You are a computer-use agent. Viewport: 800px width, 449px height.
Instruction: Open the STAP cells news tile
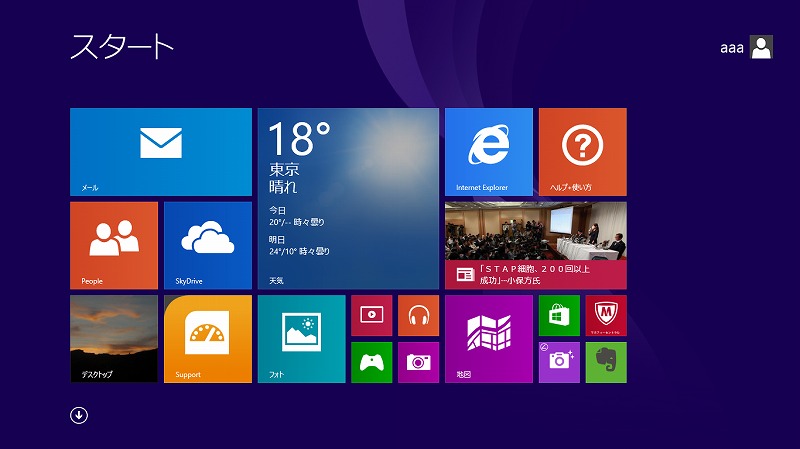tap(536, 245)
